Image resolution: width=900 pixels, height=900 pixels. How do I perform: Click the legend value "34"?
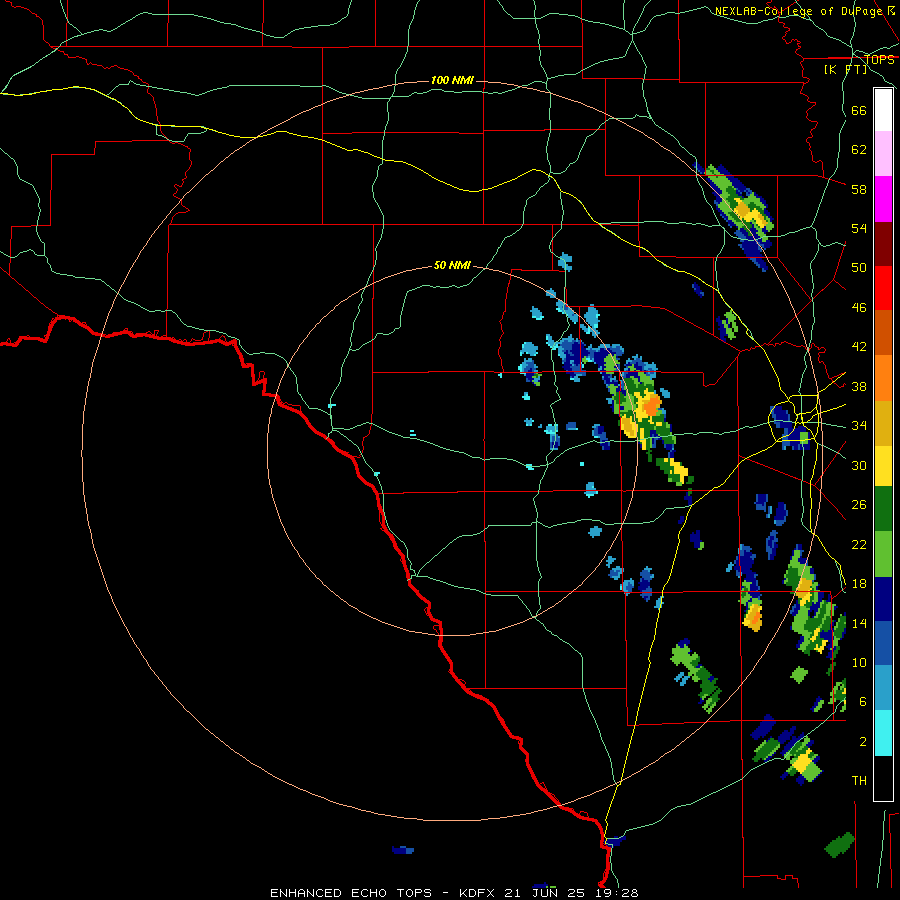click(859, 426)
